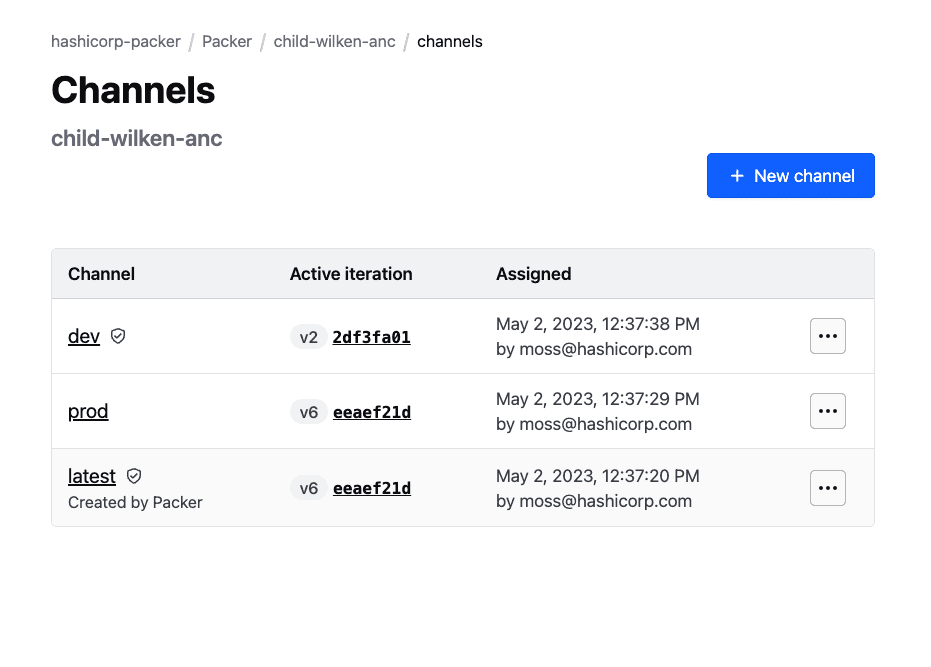Click the shield icon beside dev channel

(x=117, y=336)
